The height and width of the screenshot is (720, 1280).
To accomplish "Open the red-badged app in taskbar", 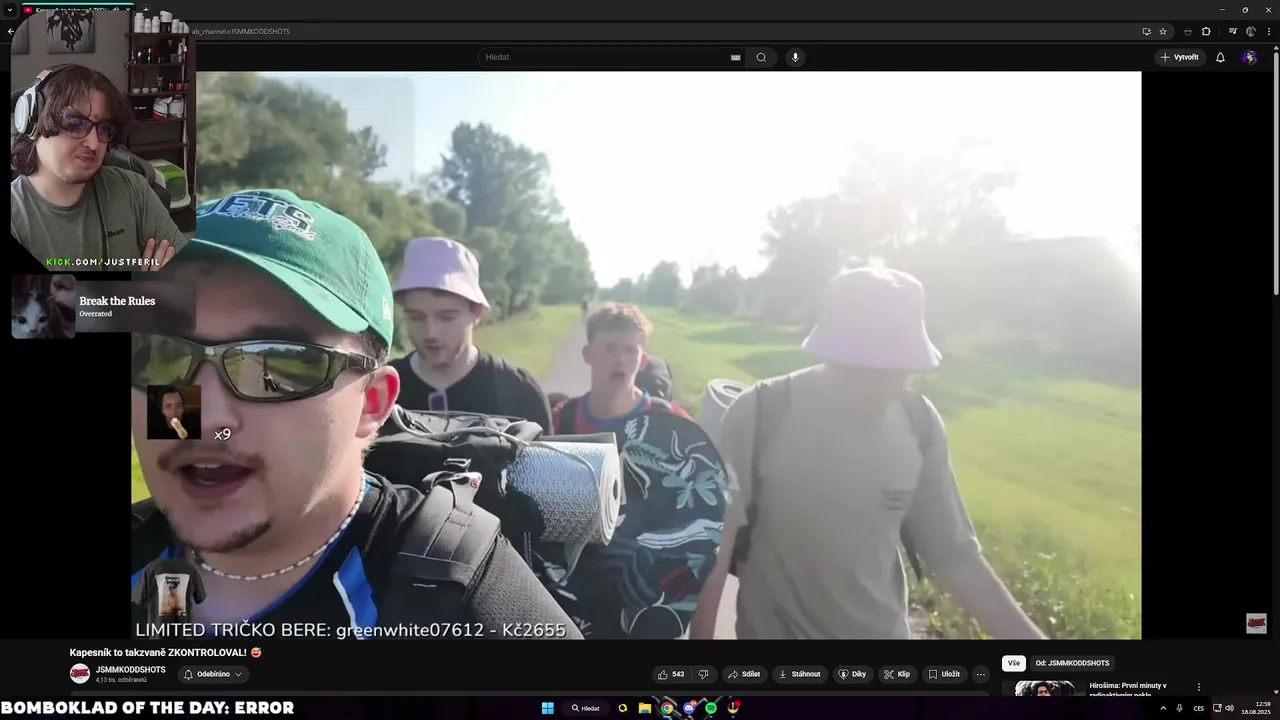I will click(733, 708).
